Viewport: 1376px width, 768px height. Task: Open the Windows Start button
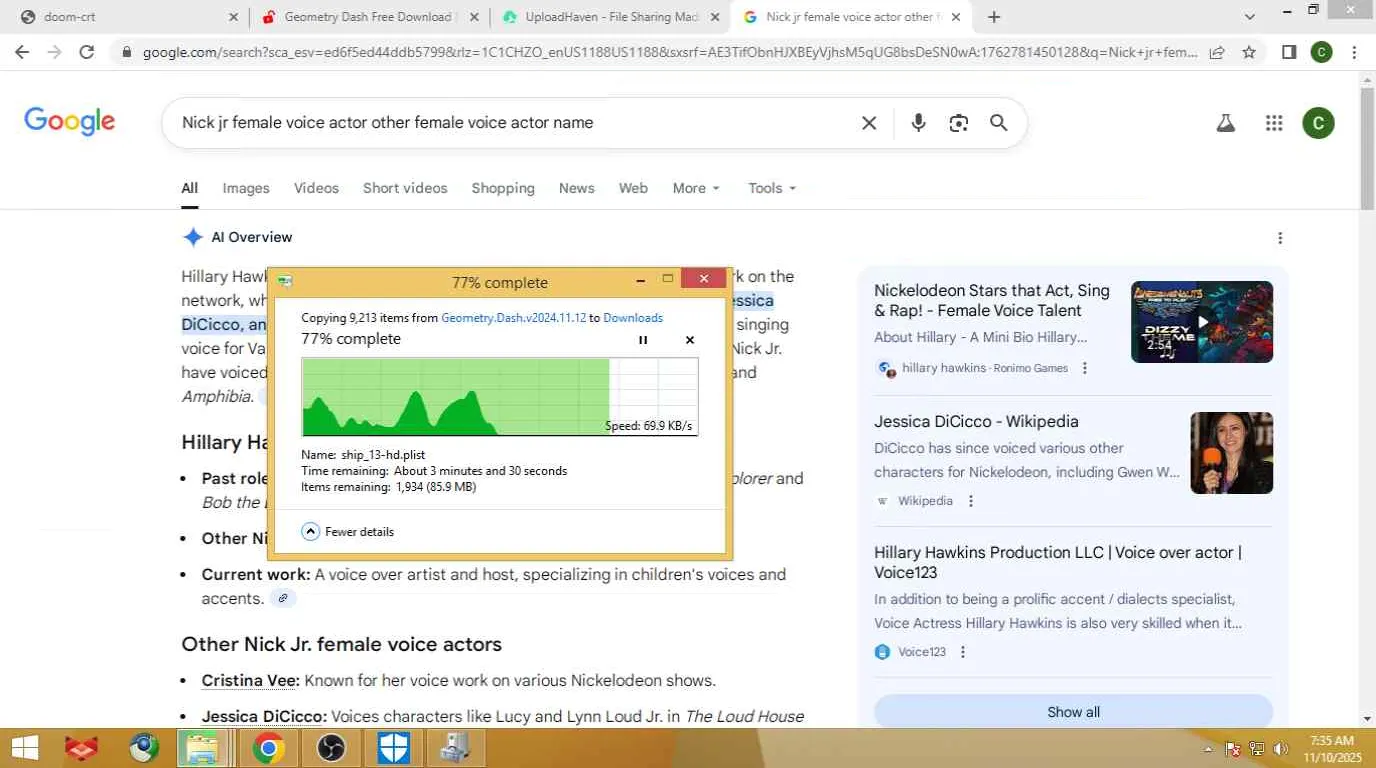(x=24, y=748)
